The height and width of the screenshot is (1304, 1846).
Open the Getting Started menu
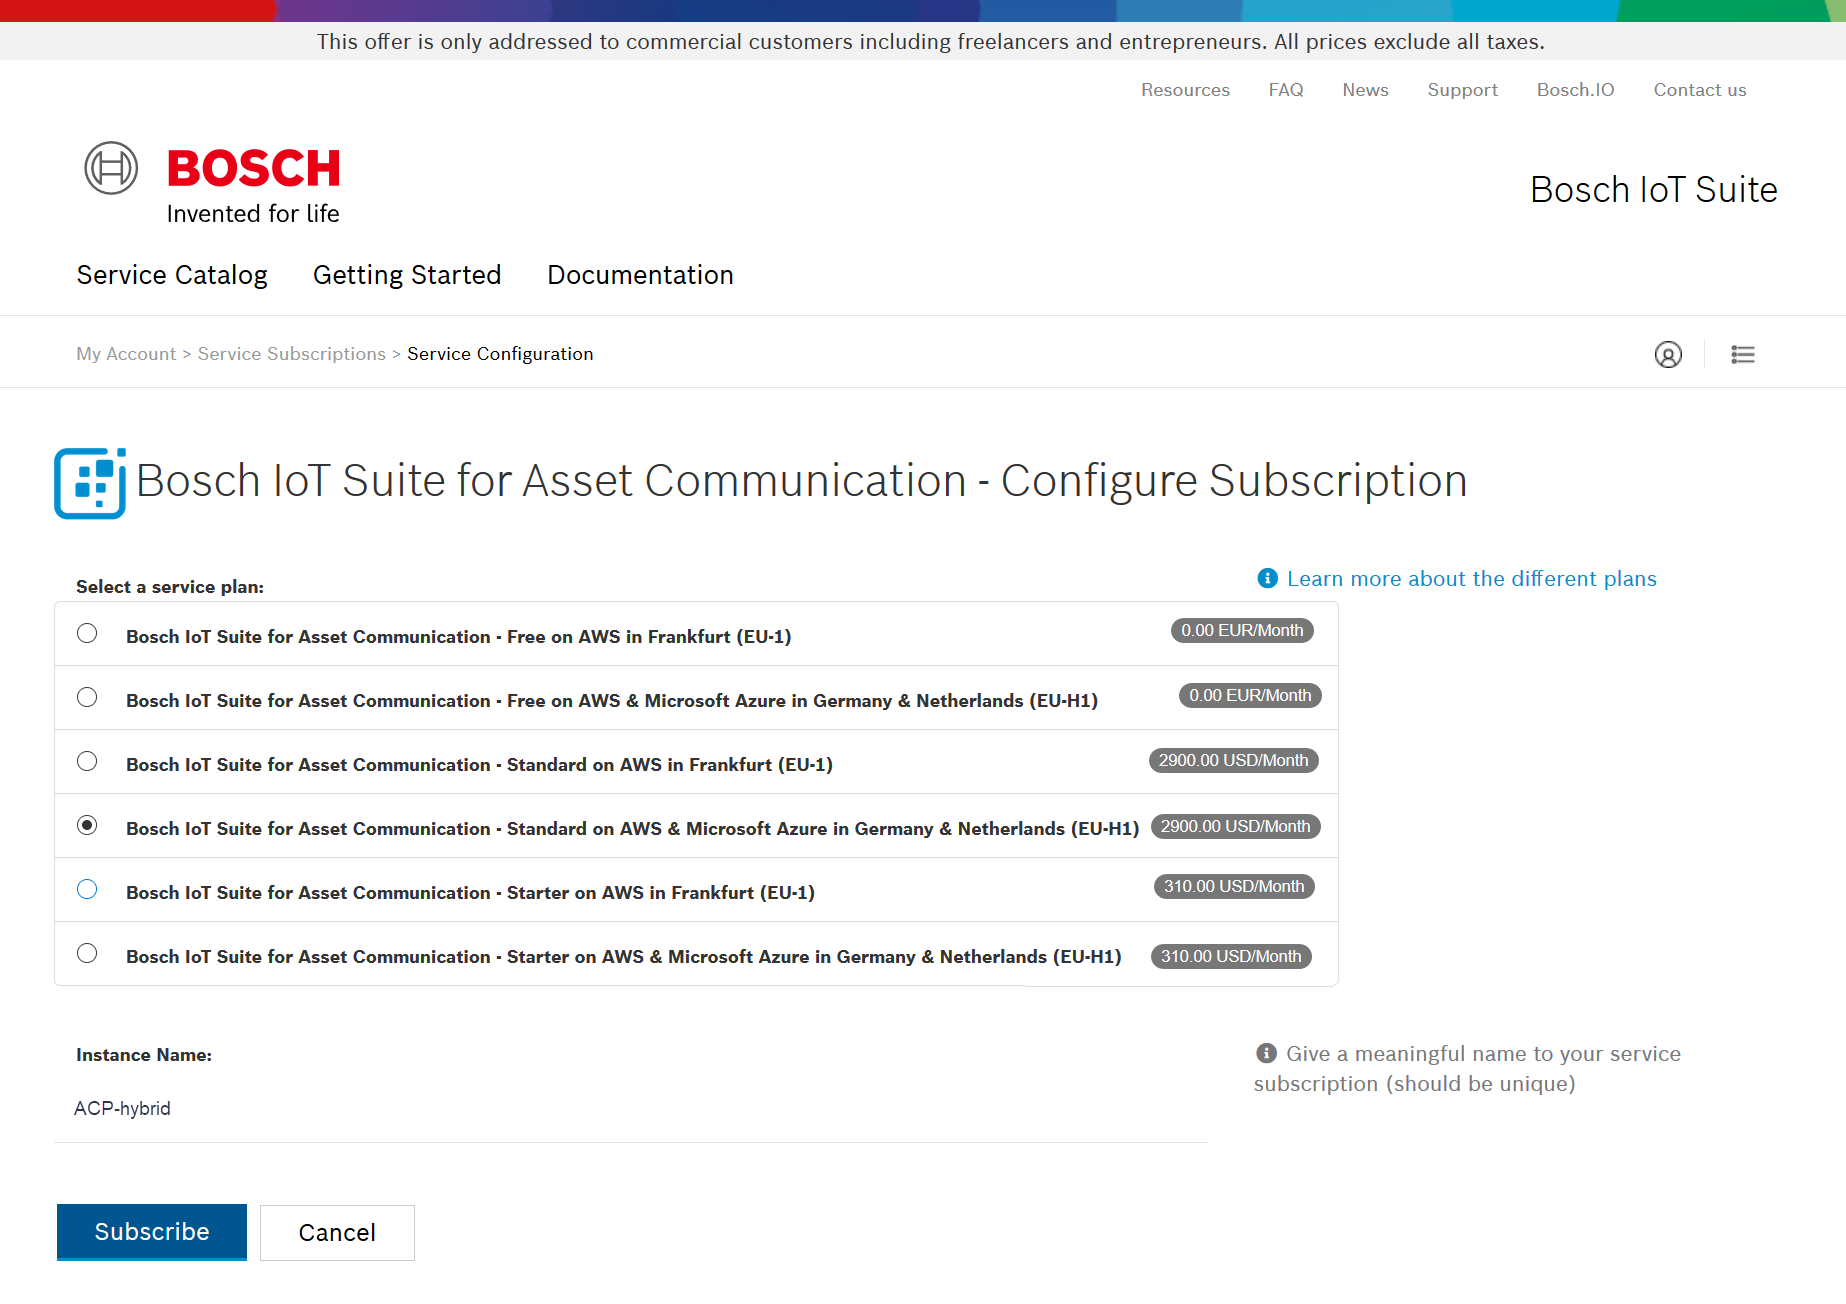point(407,275)
